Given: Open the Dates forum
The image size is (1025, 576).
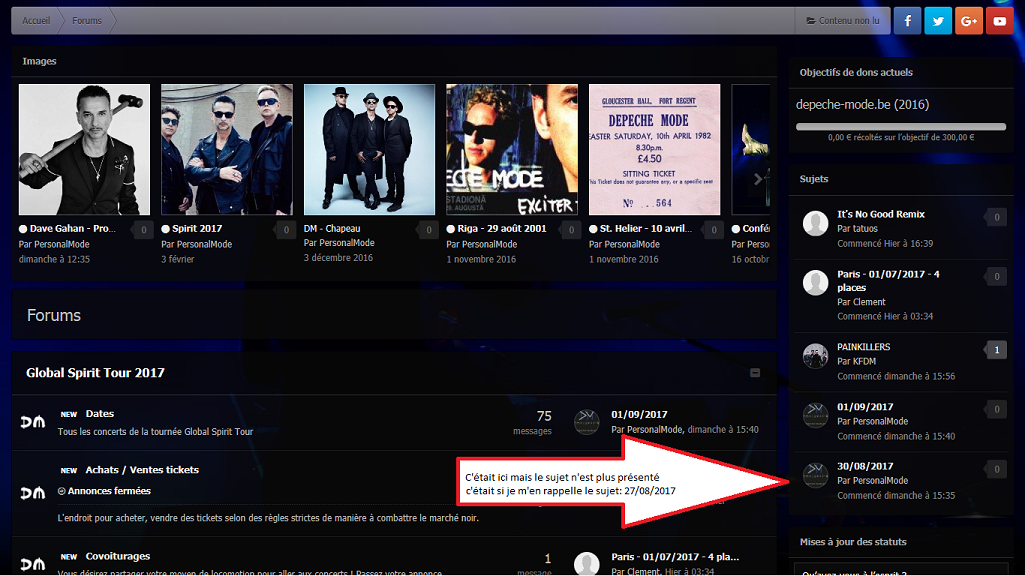Looking at the screenshot, I should pos(99,414).
